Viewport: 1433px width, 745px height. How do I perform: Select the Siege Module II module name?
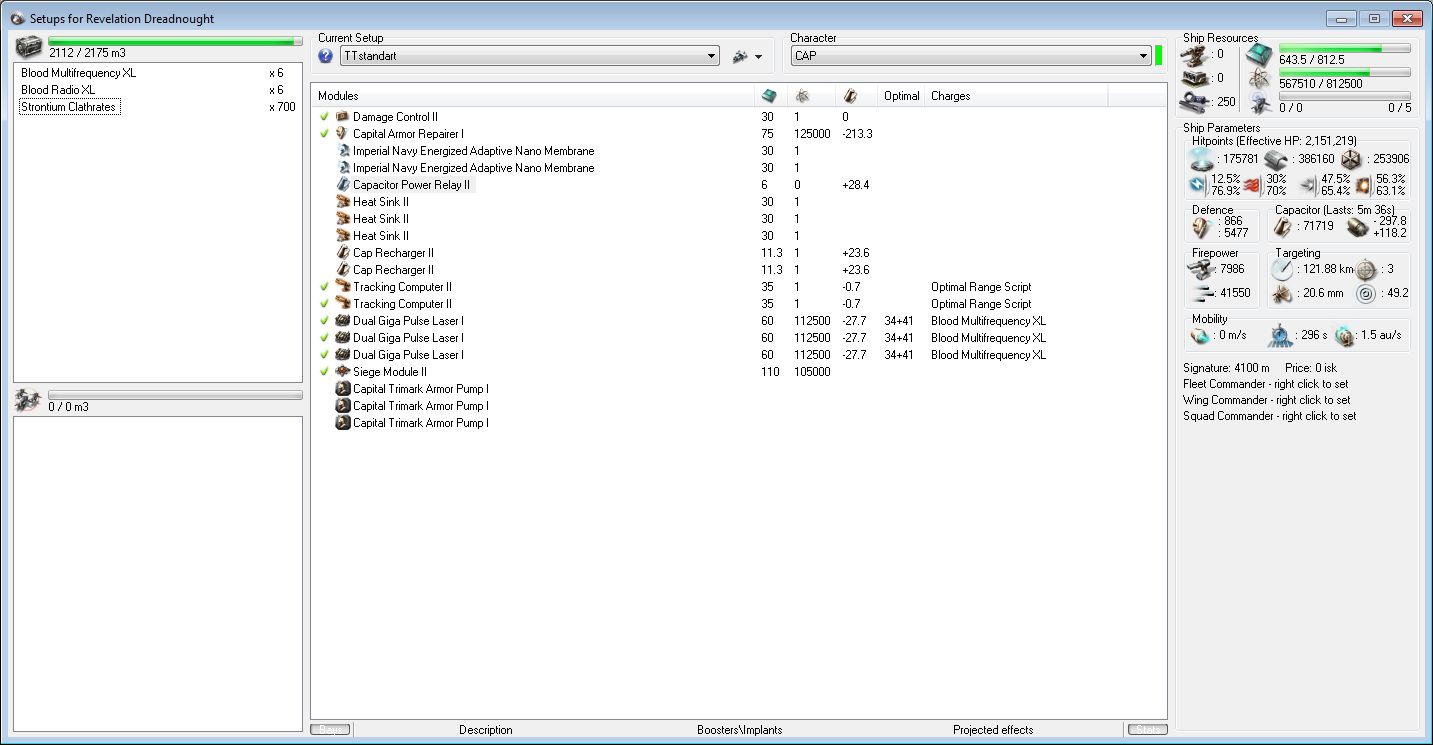pyautogui.click(x=390, y=372)
